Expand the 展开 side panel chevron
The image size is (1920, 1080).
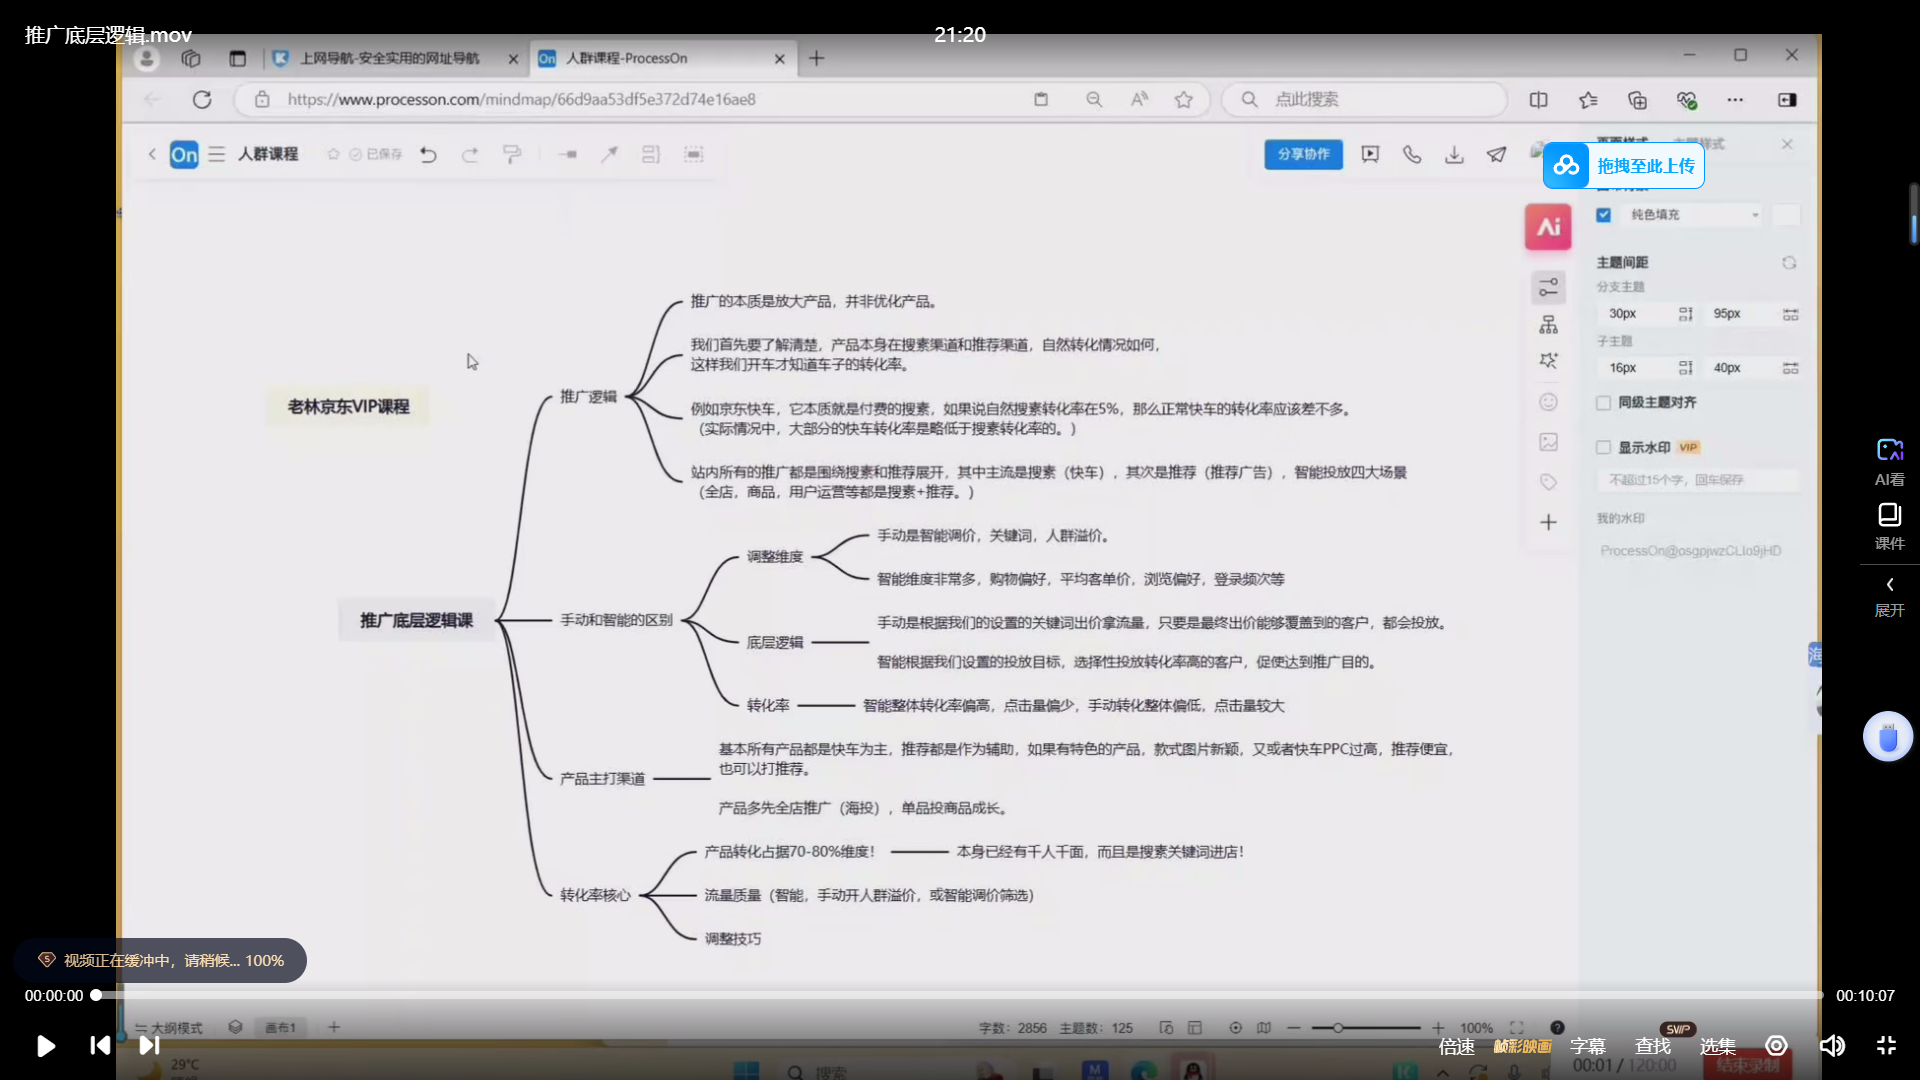[x=1889, y=585]
